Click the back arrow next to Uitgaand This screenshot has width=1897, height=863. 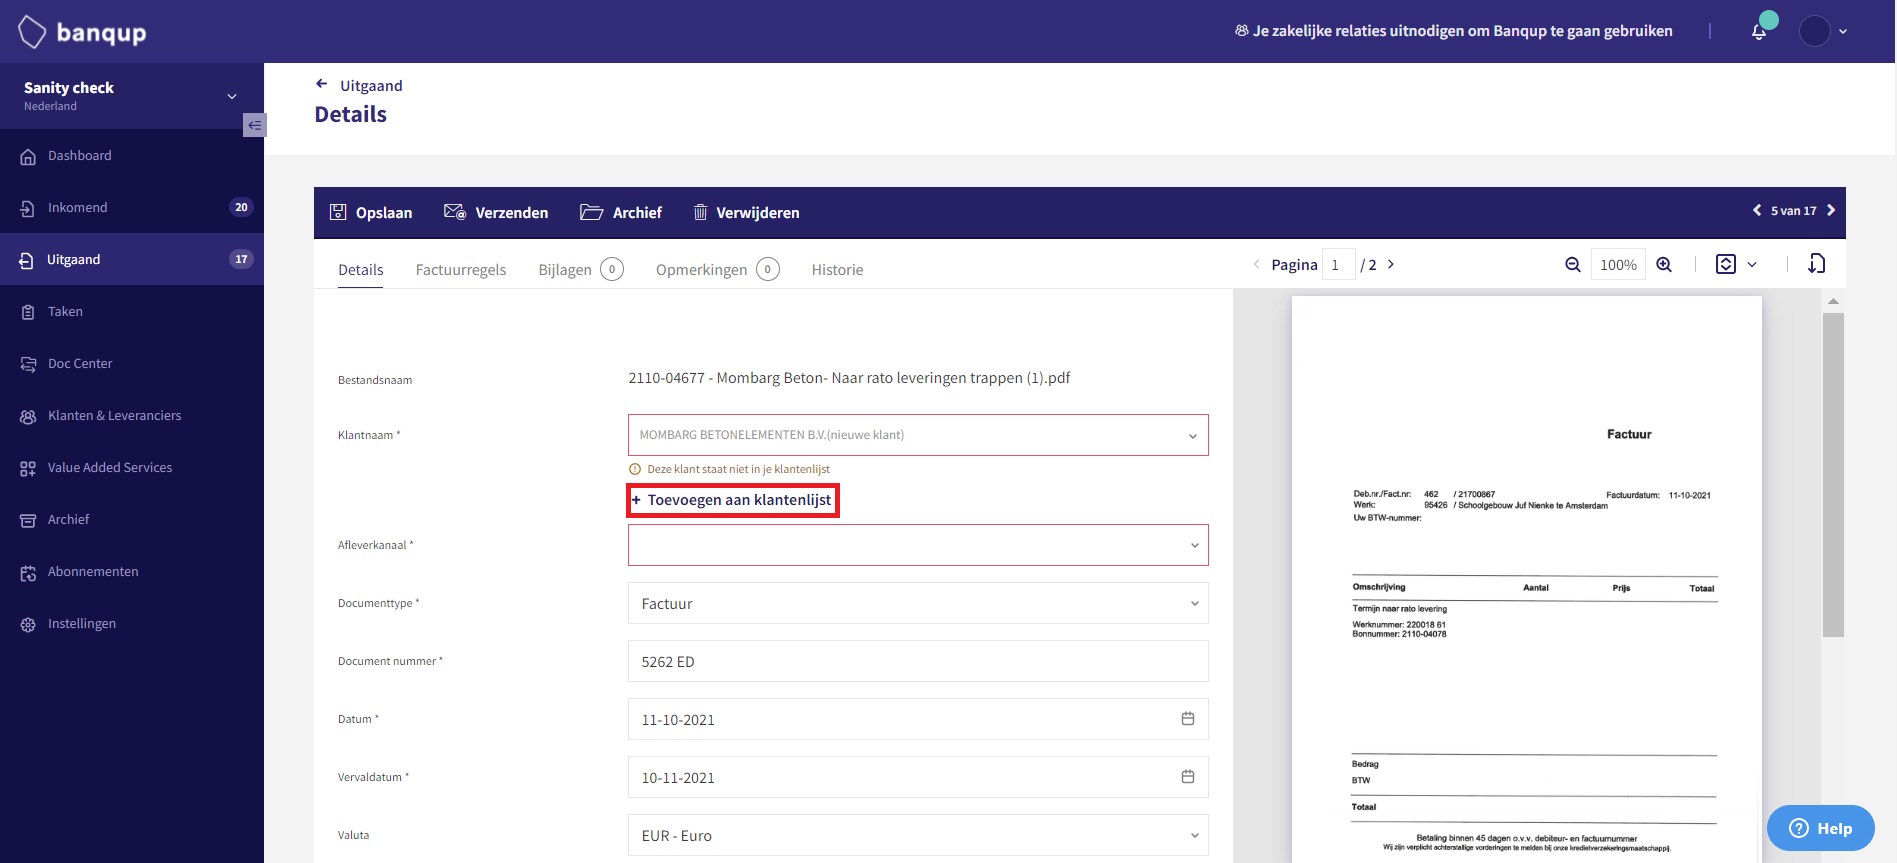(x=321, y=84)
